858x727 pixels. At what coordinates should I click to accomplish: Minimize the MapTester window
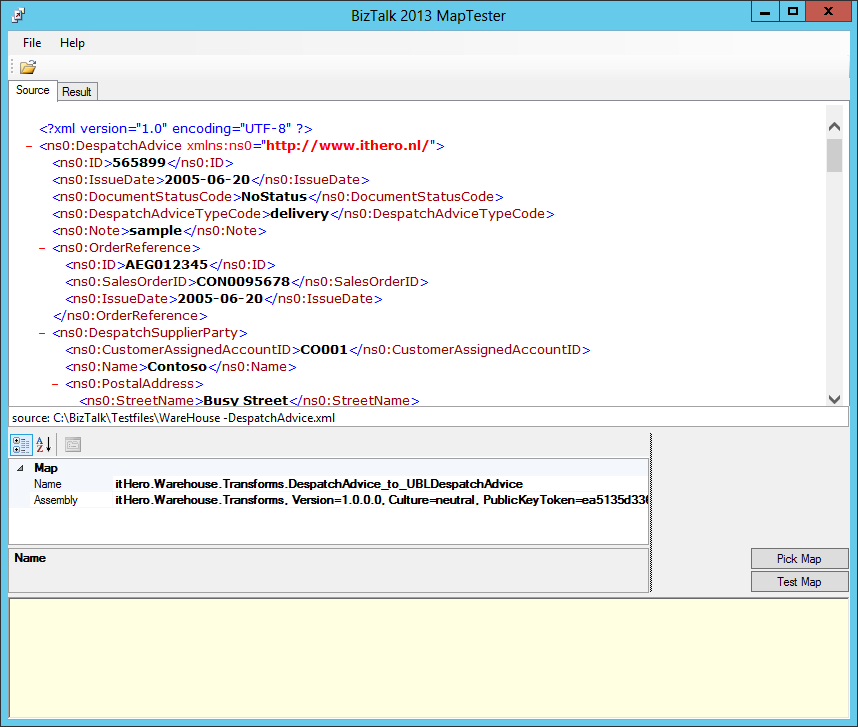(765, 12)
